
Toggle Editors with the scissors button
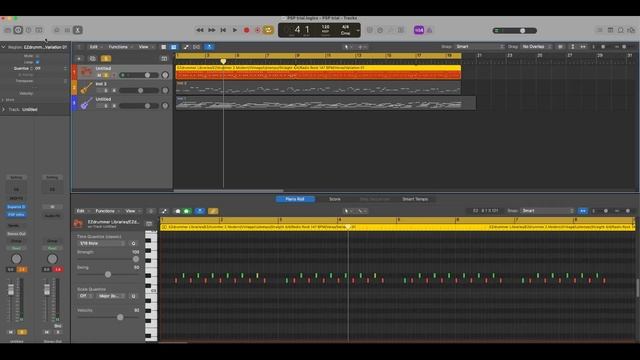pyautogui.click(x=78, y=30)
